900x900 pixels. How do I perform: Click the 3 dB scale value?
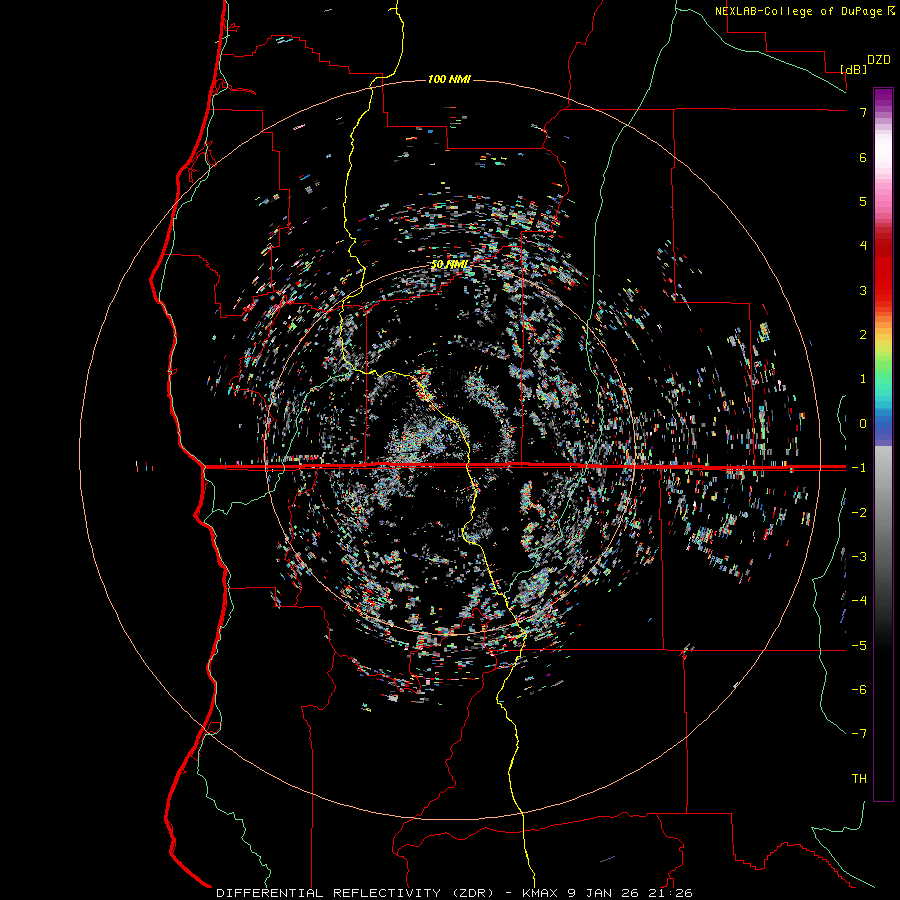863,290
